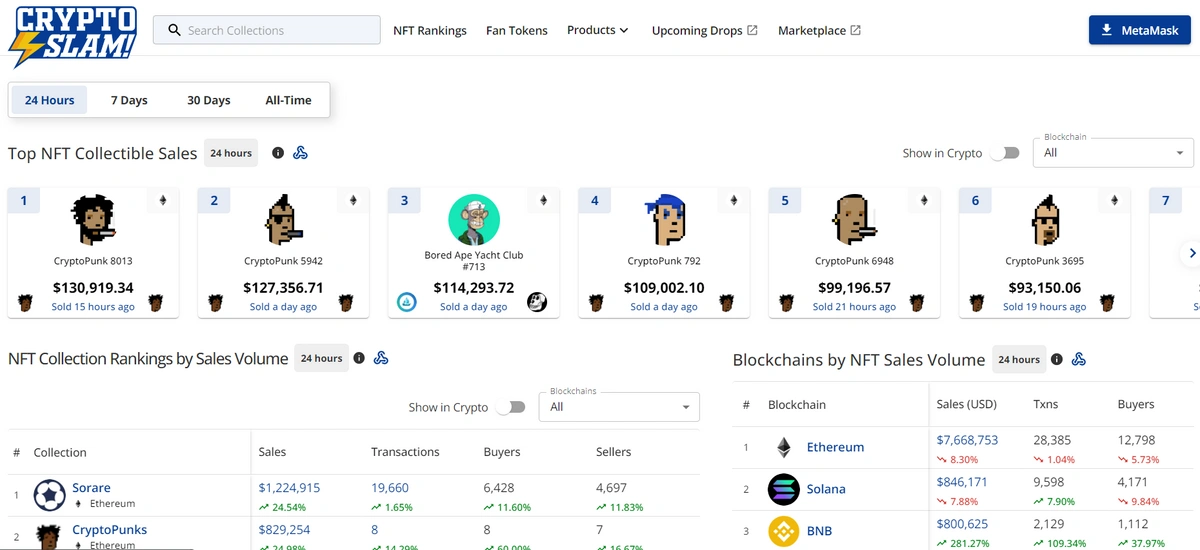The height and width of the screenshot is (550, 1200).
Task: Click Sales (USD) column header
Action: click(x=966, y=404)
